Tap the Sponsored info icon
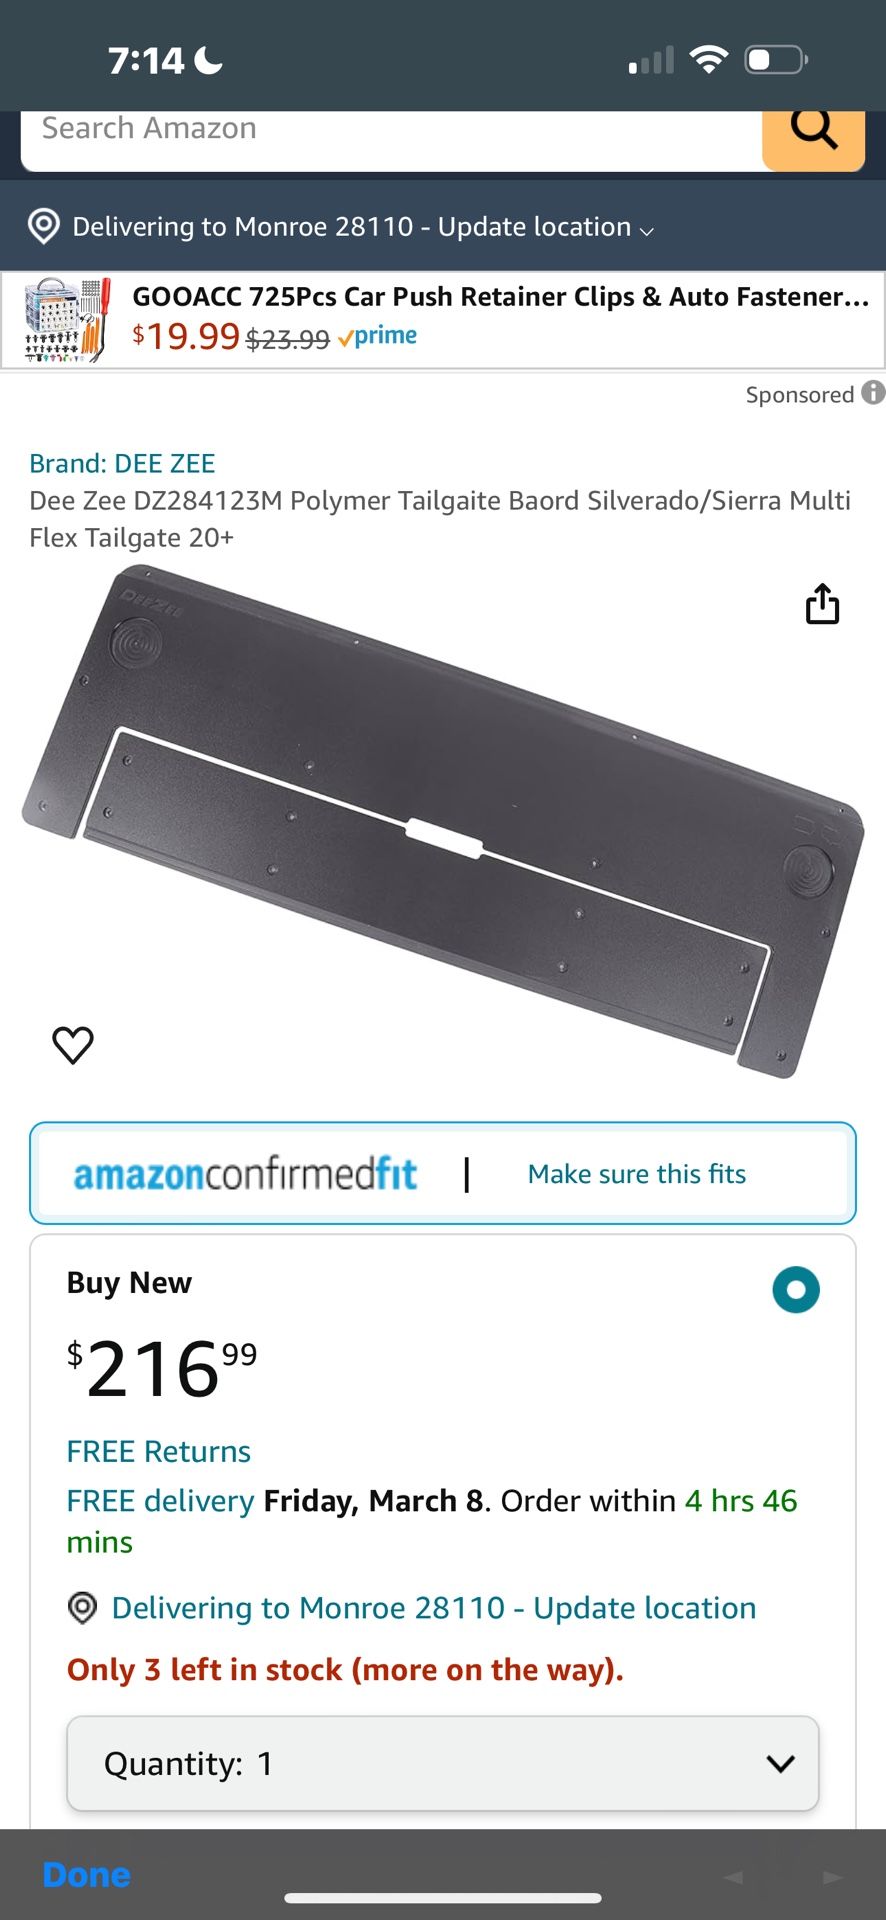This screenshot has height=1920, width=886. 873,393
